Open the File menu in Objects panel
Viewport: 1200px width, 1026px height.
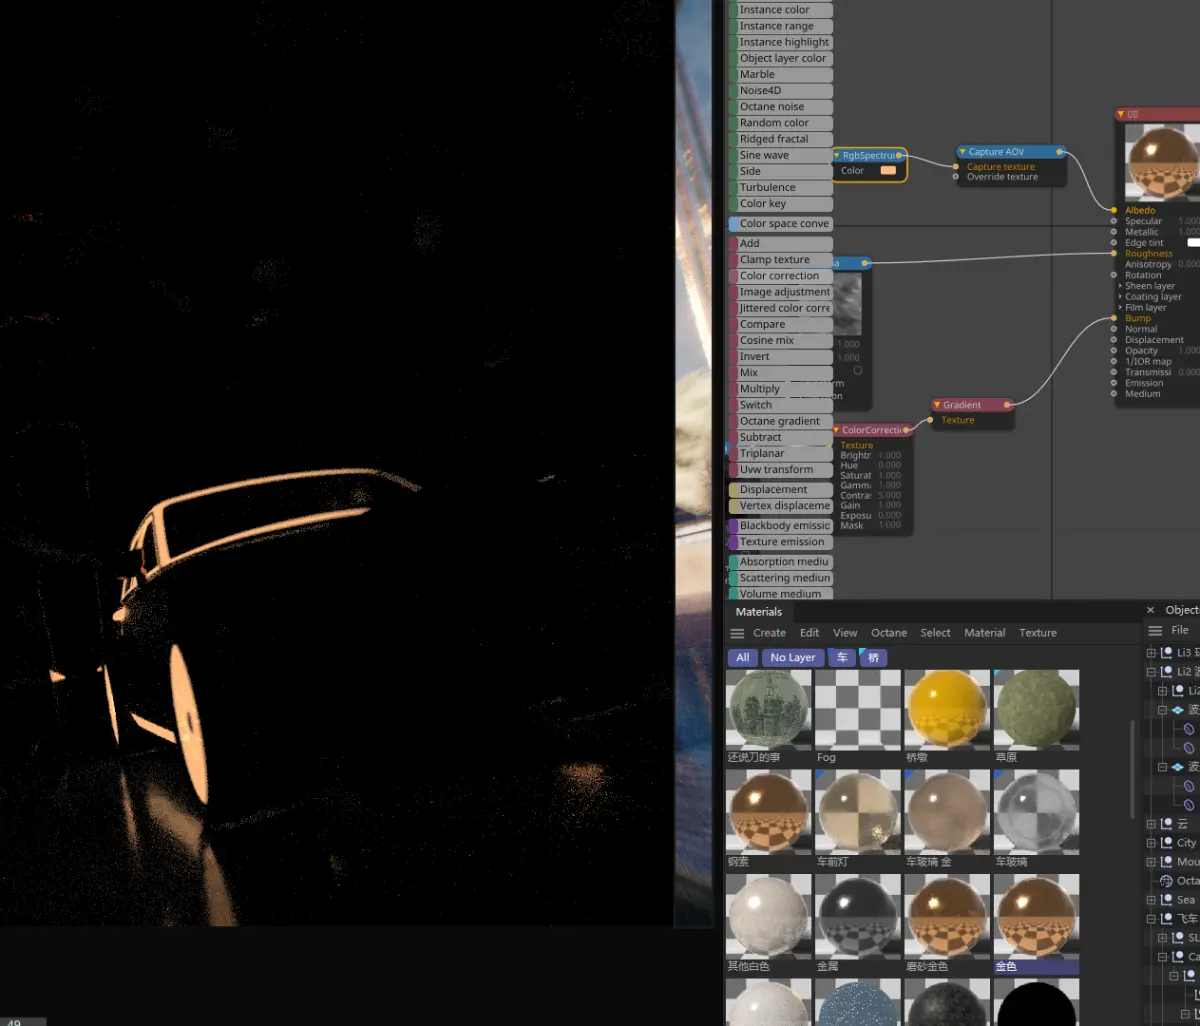tap(1180, 630)
